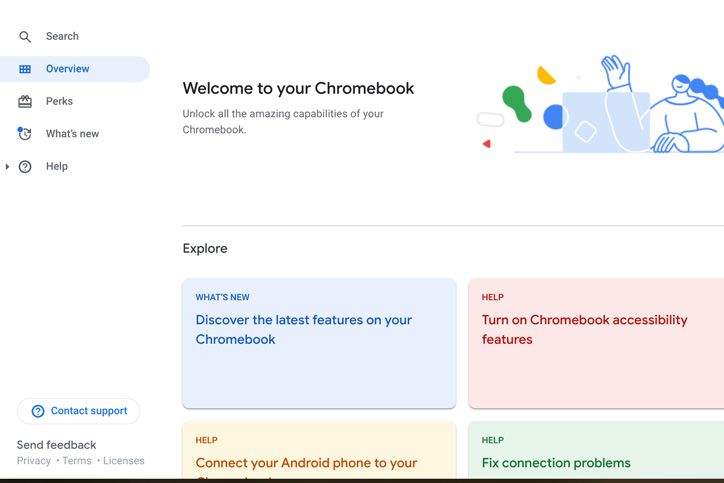The image size is (724, 483).
Task: Click the Send feedback link
Action: point(56,445)
